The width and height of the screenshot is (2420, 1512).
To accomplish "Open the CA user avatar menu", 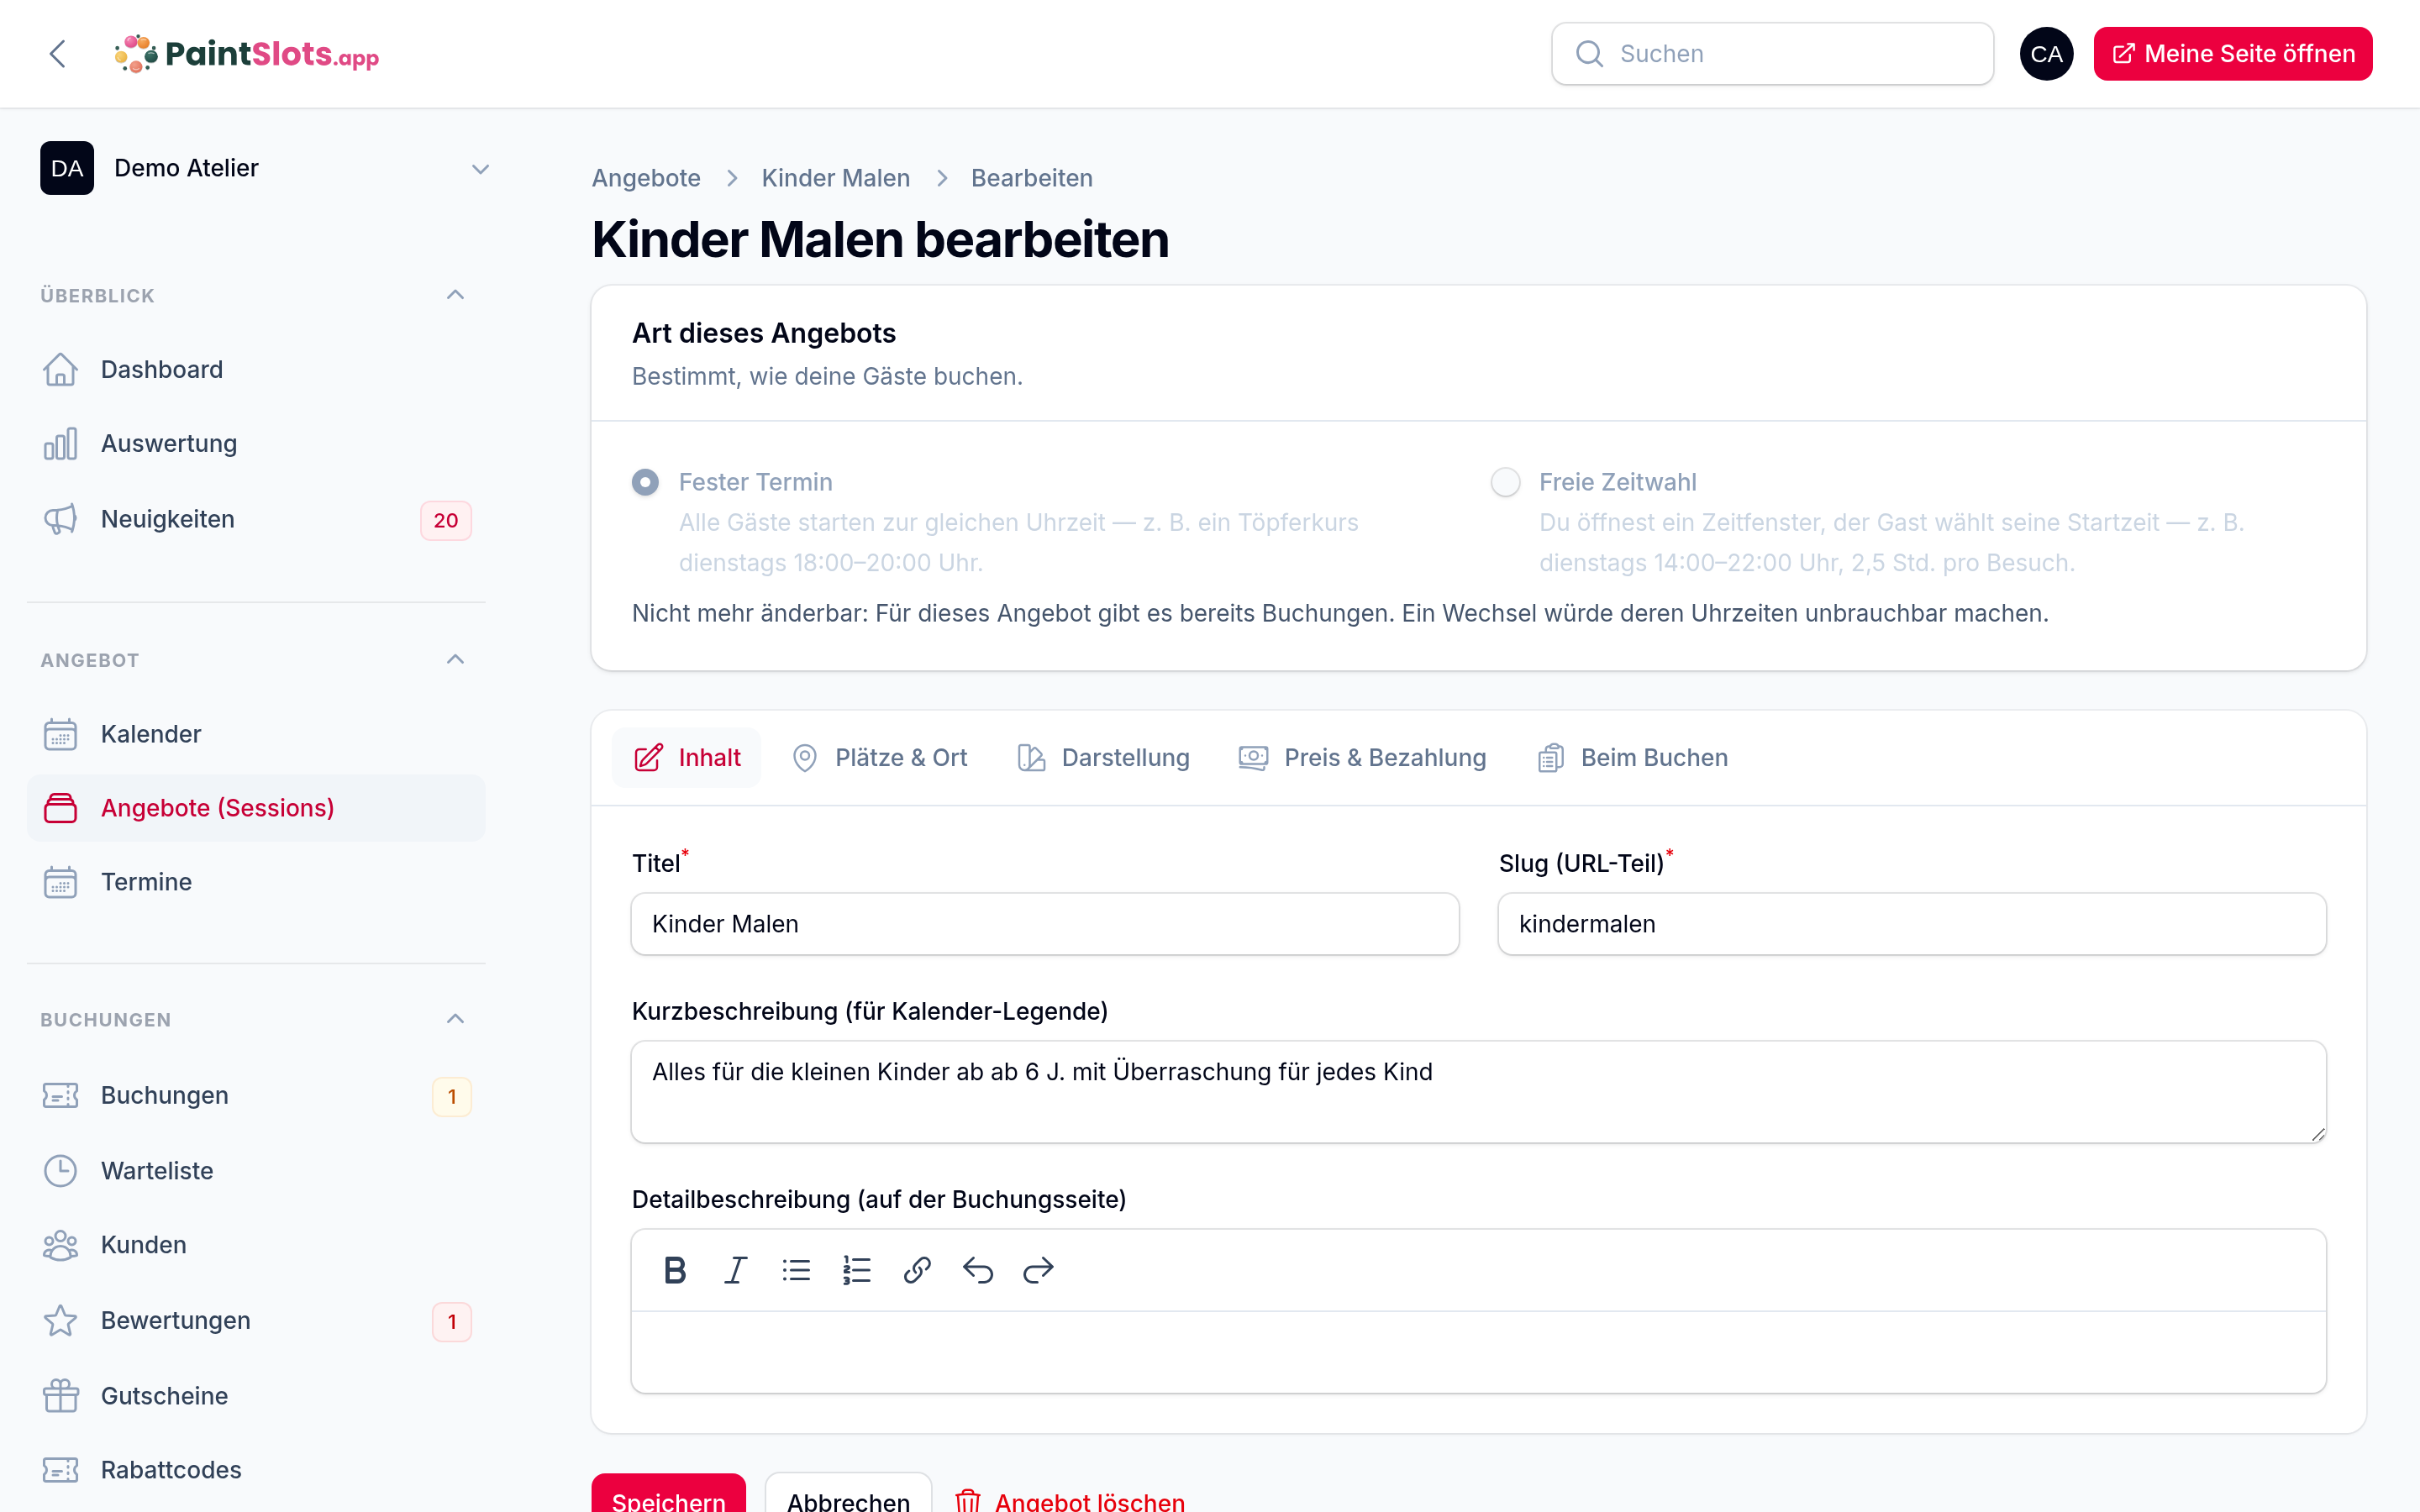I will click(x=2046, y=54).
